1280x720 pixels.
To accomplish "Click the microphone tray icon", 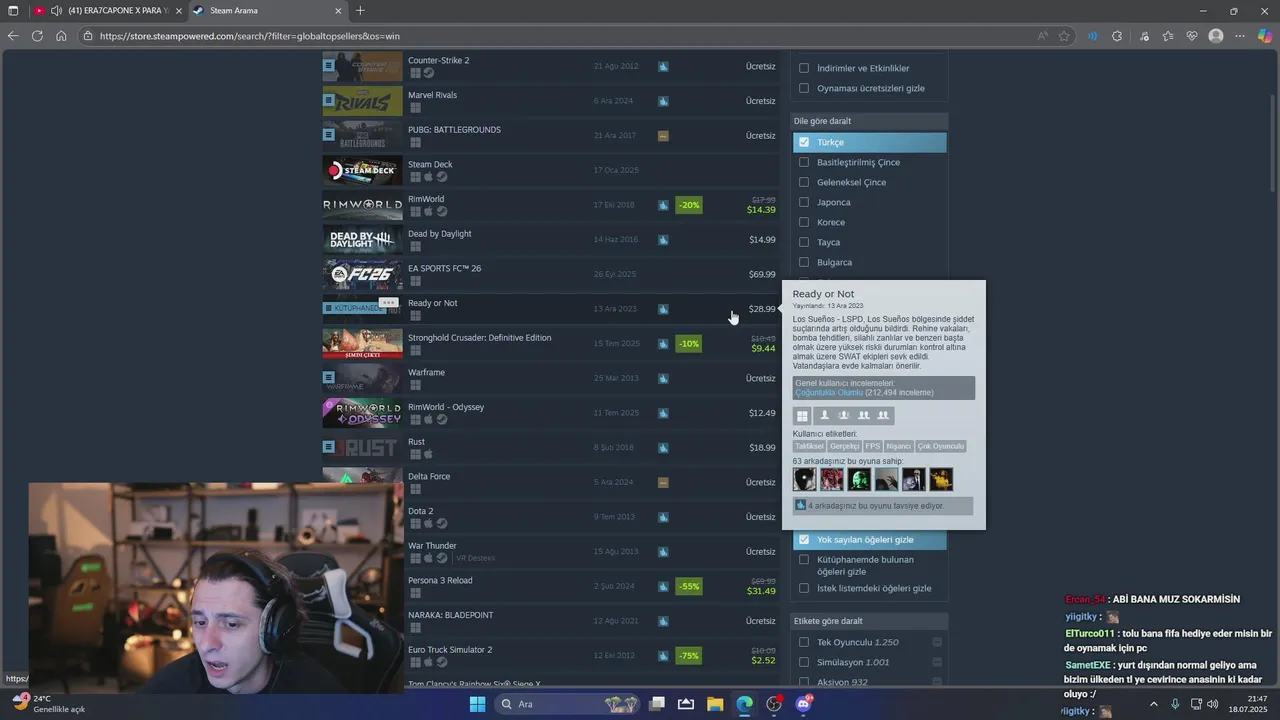I will point(1175,704).
